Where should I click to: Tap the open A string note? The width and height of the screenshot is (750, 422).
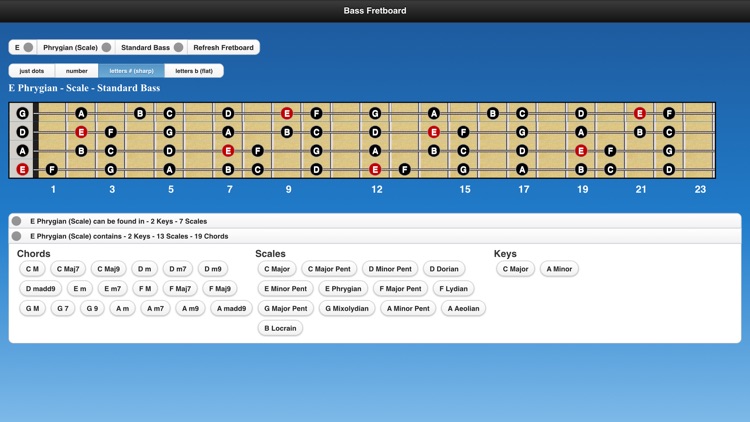click(x=22, y=151)
